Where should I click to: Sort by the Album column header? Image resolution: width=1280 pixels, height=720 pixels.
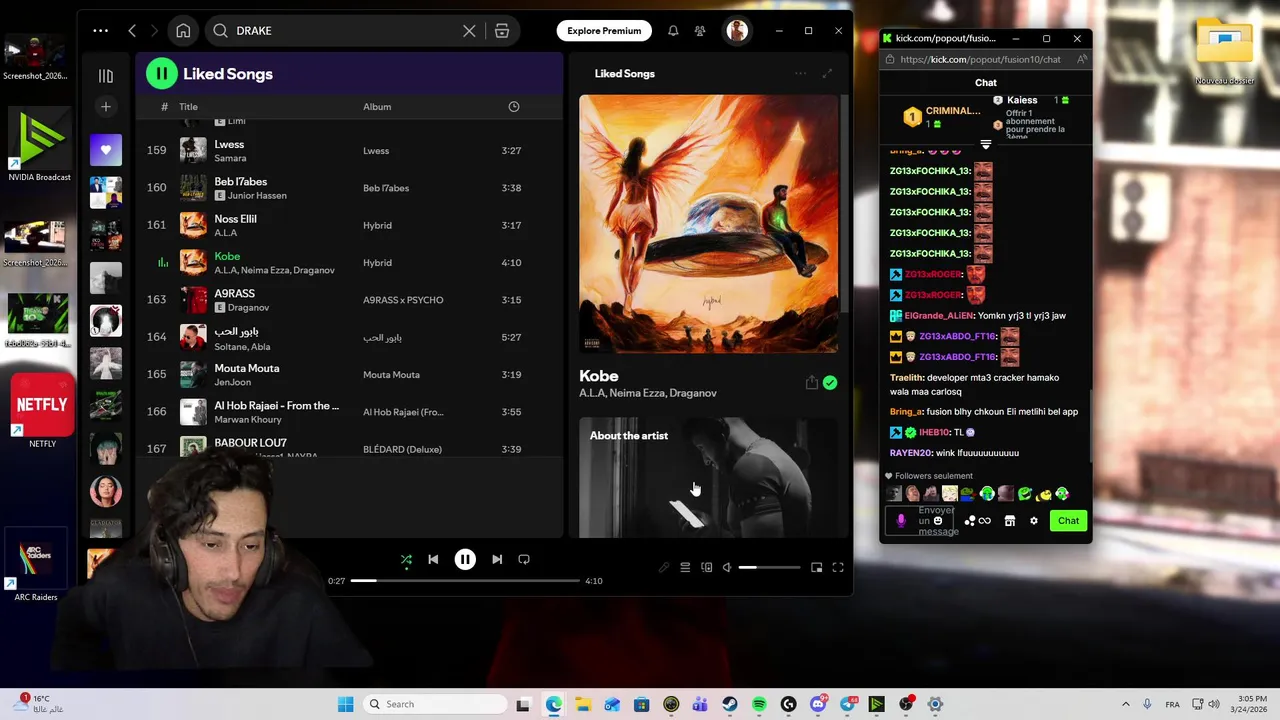coord(377,106)
